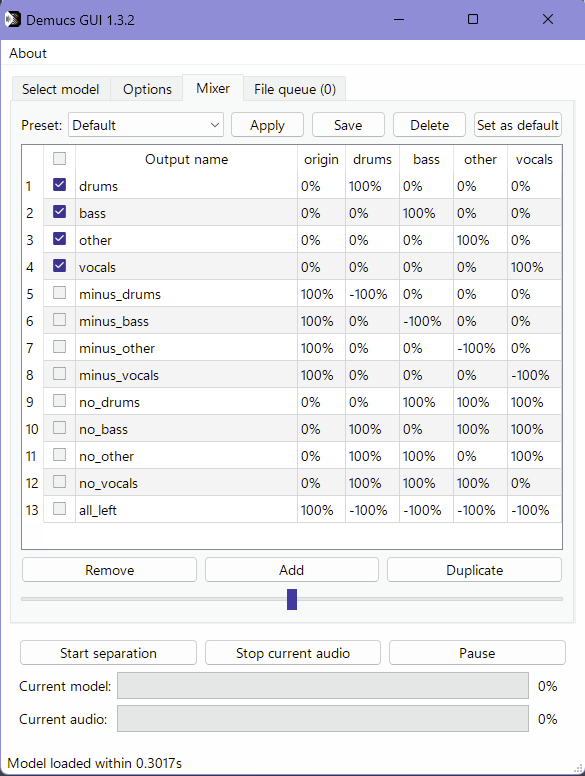Click the no_vocals output name cell
585x776 pixels.
click(186, 483)
